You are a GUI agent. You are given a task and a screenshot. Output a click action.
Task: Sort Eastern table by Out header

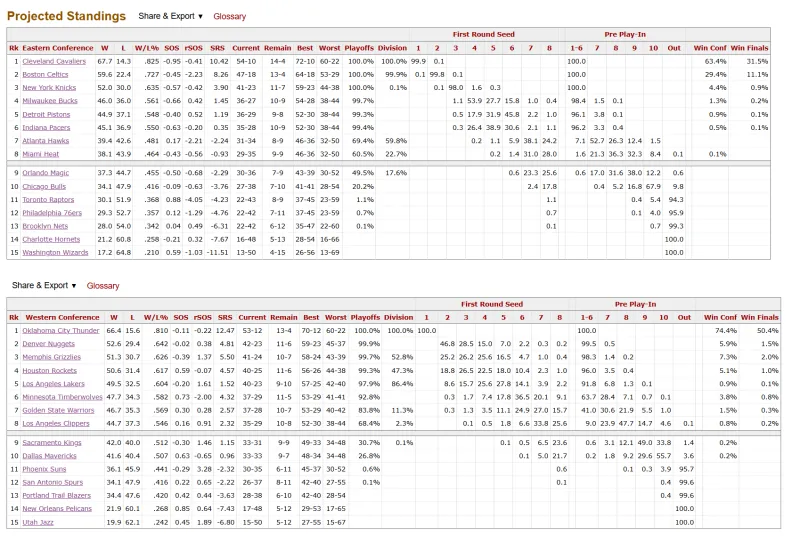pyautogui.click(x=674, y=48)
